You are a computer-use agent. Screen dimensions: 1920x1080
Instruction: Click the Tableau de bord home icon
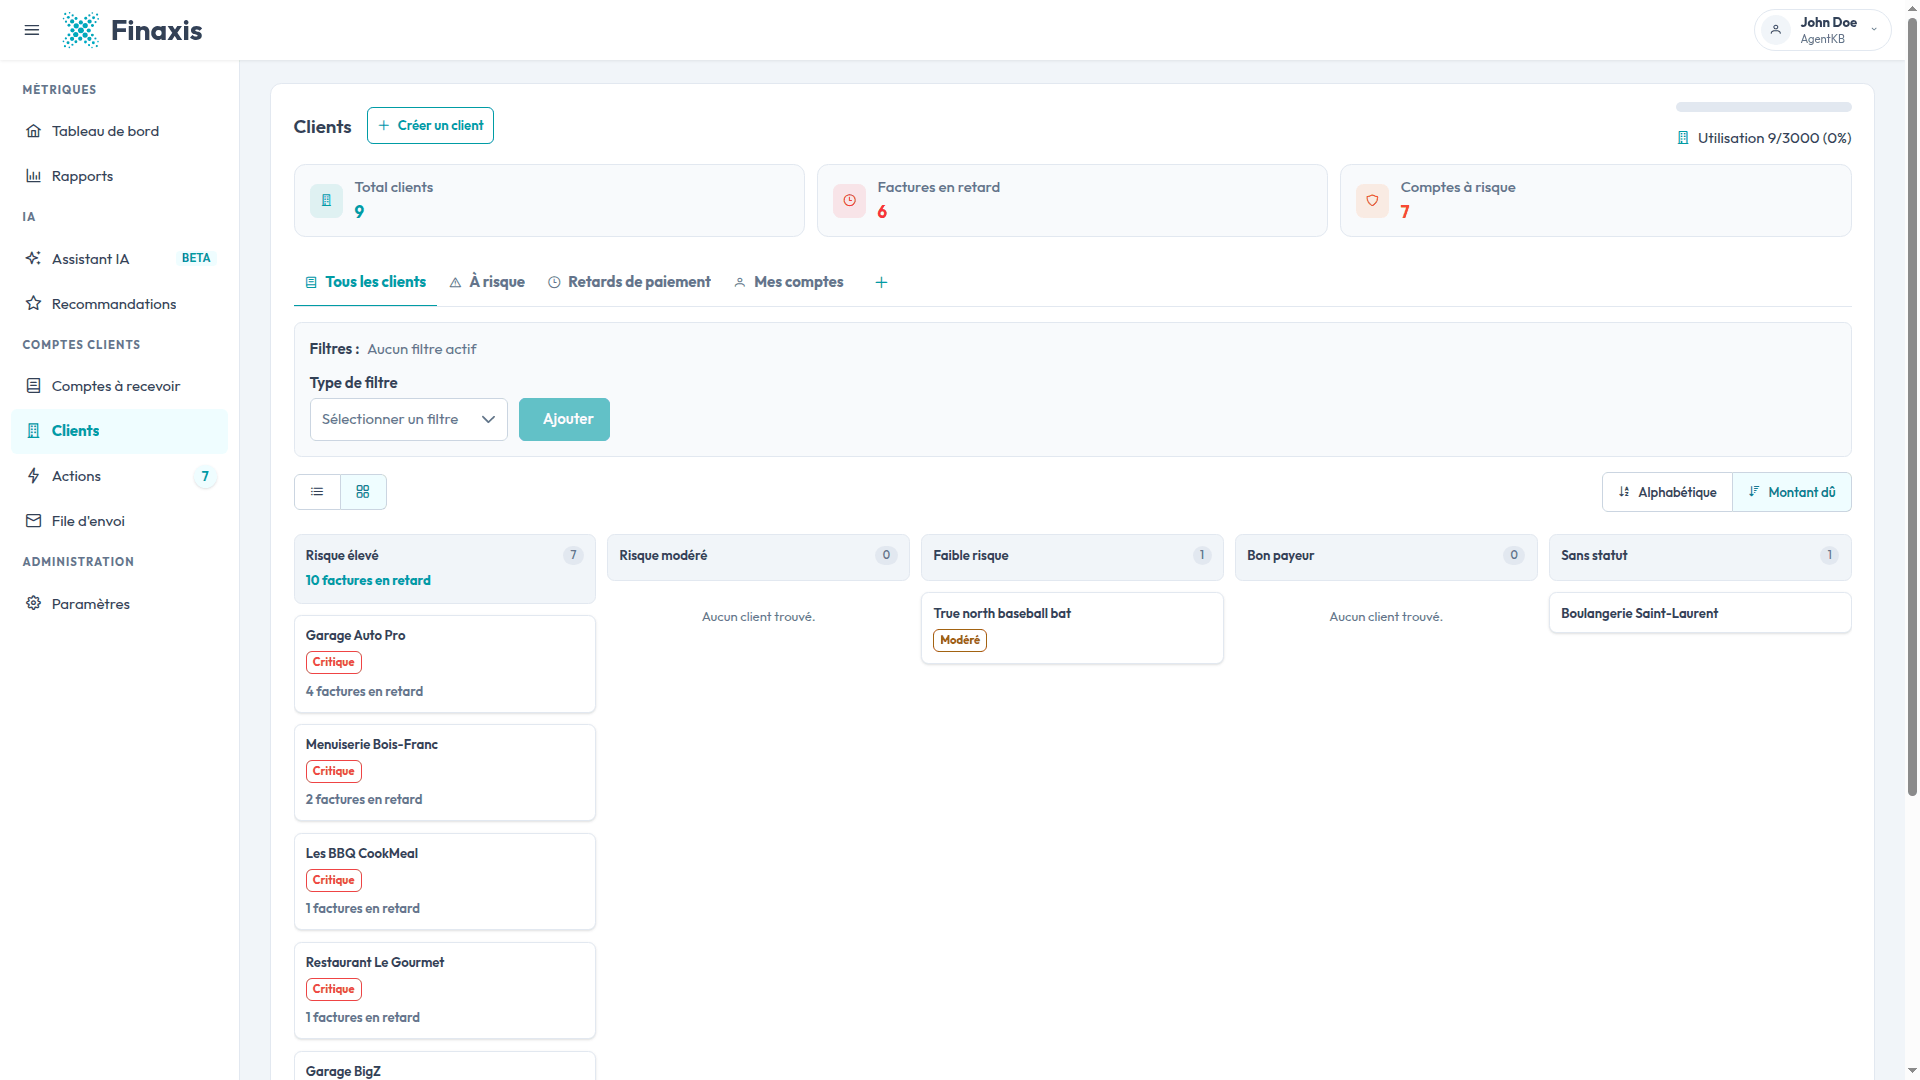tap(33, 131)
